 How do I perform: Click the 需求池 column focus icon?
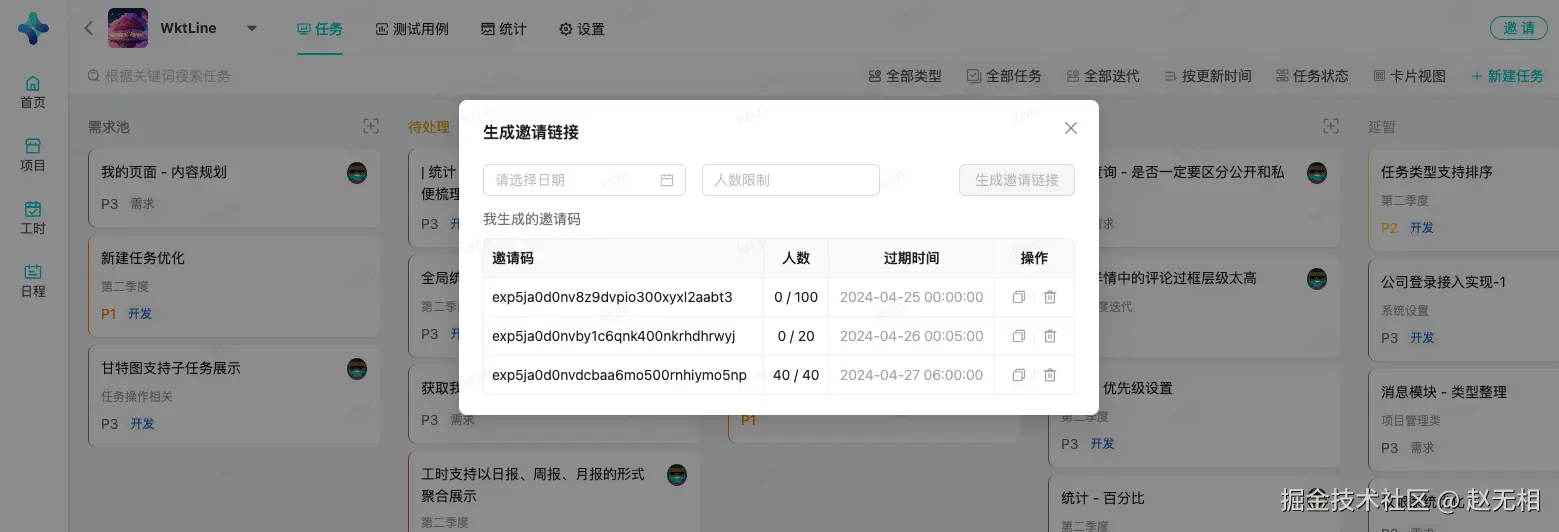pos(371,126)
